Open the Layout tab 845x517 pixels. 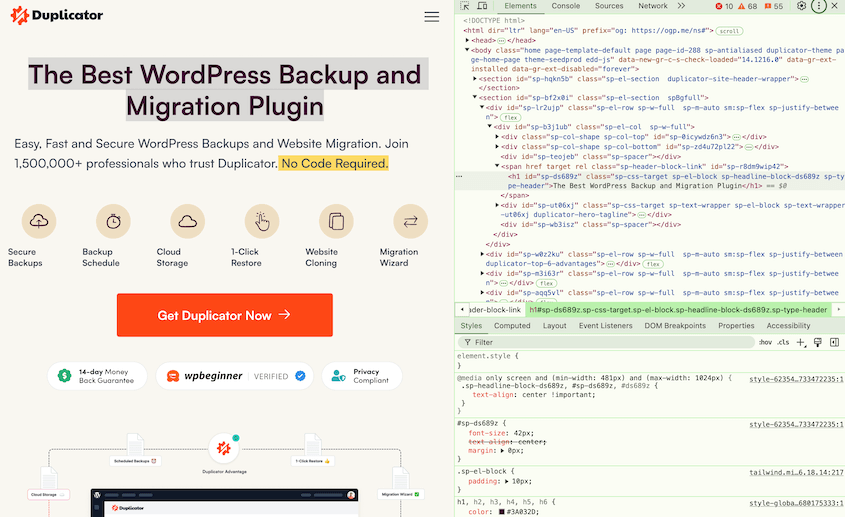pyautogui.click(x=555, y=326)
